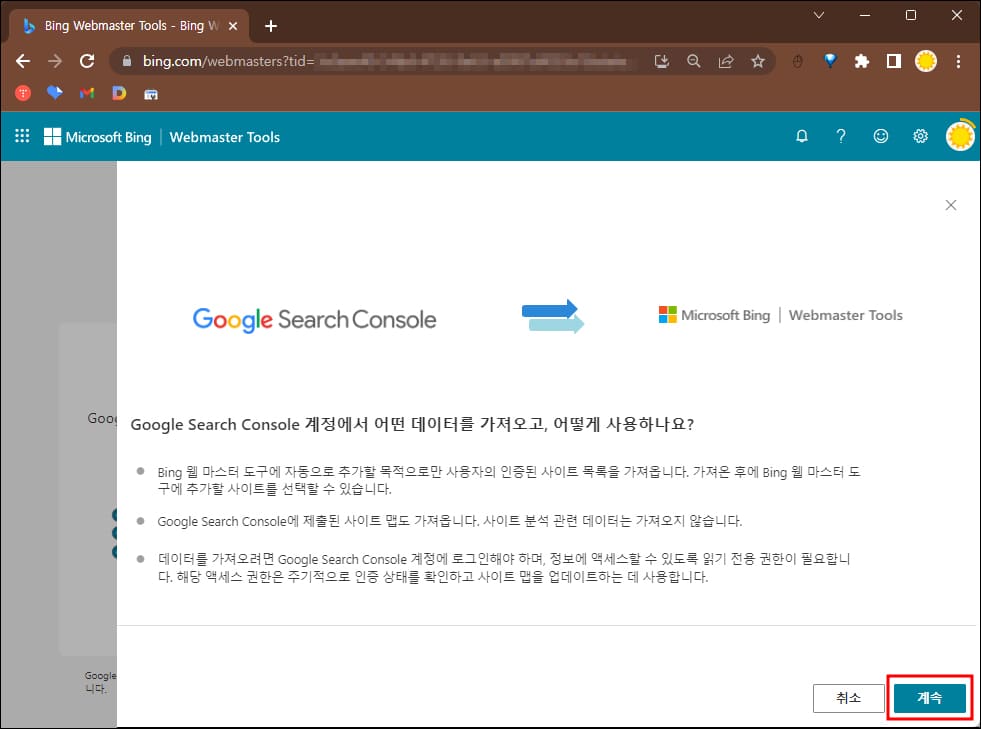
Task: Click the 취소 (Cancel) button
Action: point(848,697)
